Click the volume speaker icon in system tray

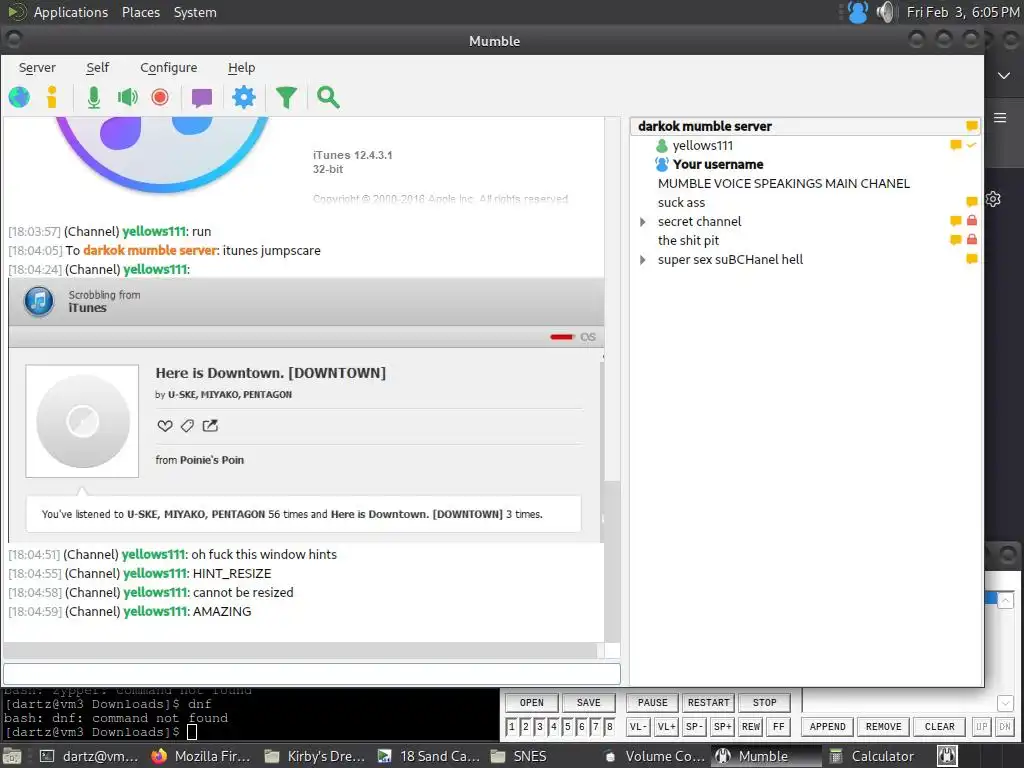click(x=885, y=12)
